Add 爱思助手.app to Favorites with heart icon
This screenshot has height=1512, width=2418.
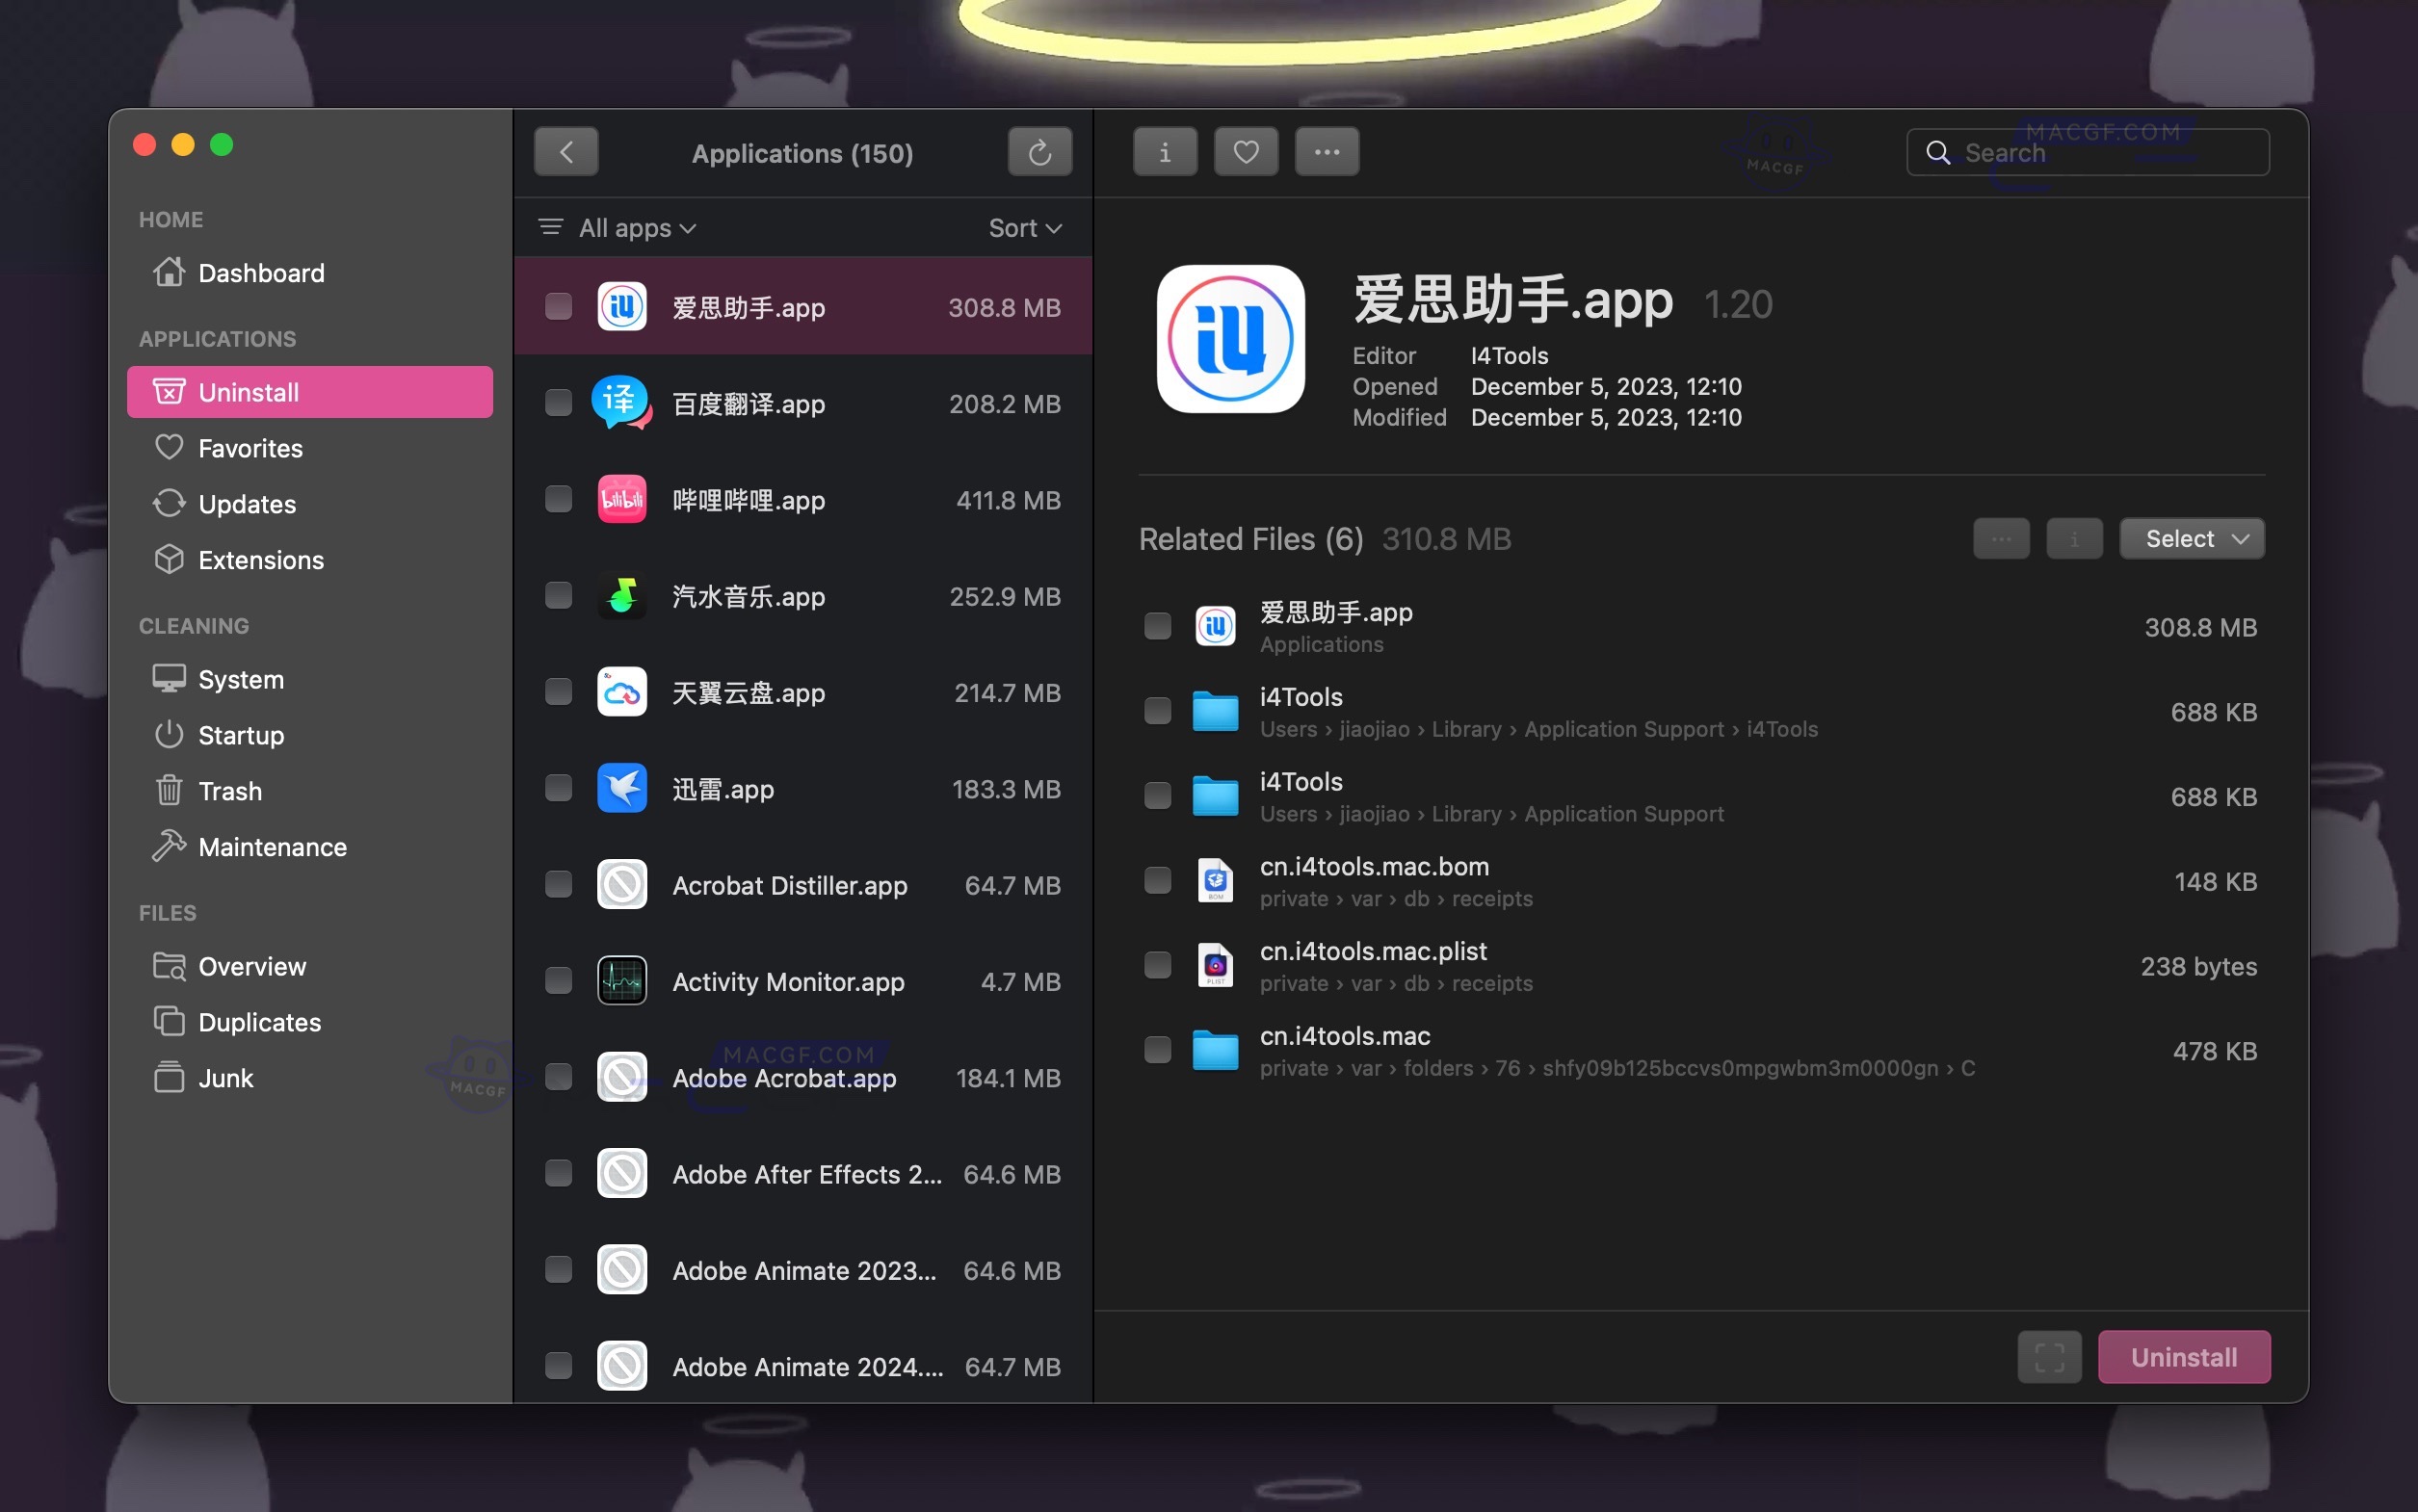point(1245,152)
